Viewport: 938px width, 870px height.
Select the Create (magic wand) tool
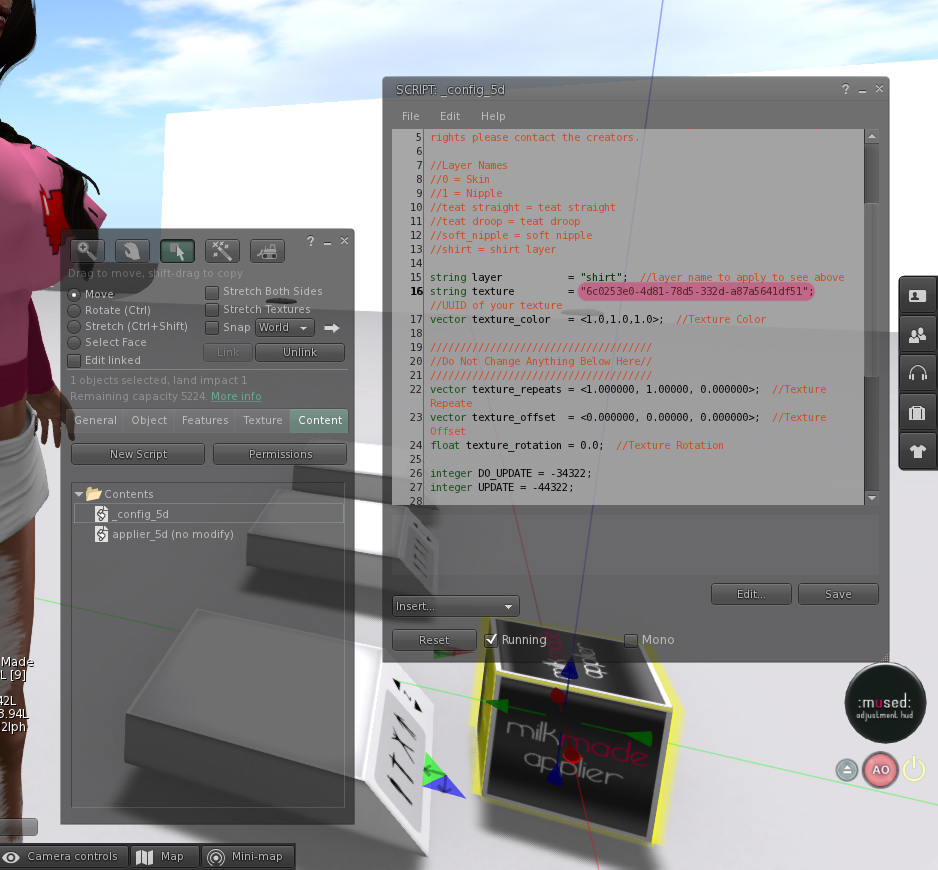click(x=222, y=251)
